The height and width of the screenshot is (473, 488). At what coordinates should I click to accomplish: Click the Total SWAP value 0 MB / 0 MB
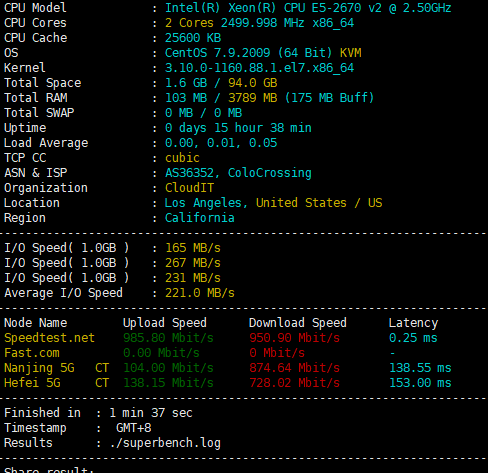(x=203, y=113)
